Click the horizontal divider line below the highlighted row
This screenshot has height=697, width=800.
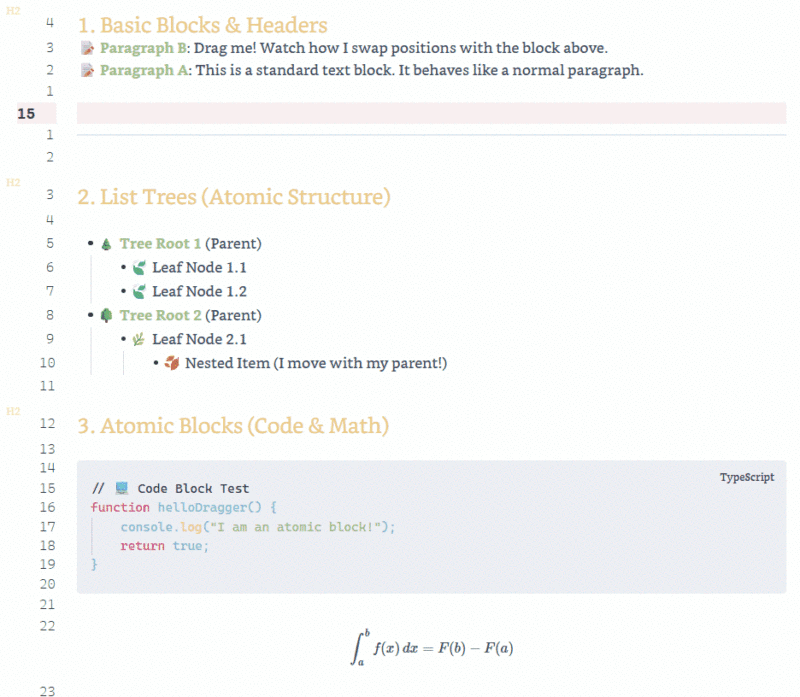point(430,134)
